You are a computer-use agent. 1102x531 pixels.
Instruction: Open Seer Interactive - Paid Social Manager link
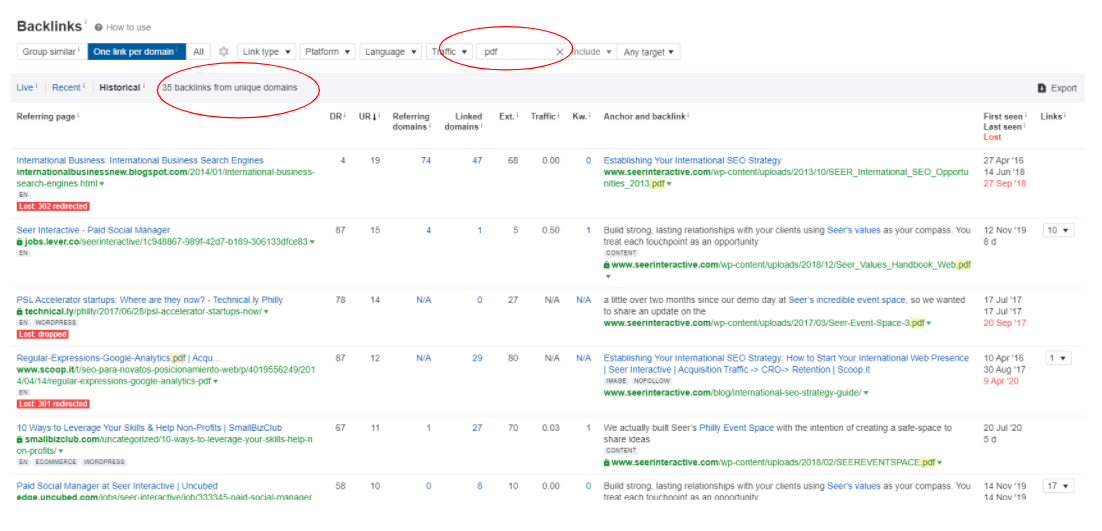tap(93, 230)
